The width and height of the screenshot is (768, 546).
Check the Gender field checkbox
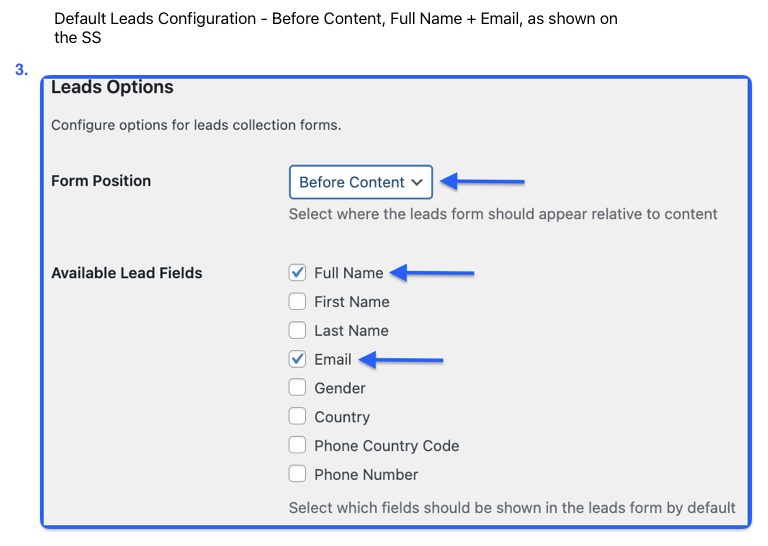point(297,388)
